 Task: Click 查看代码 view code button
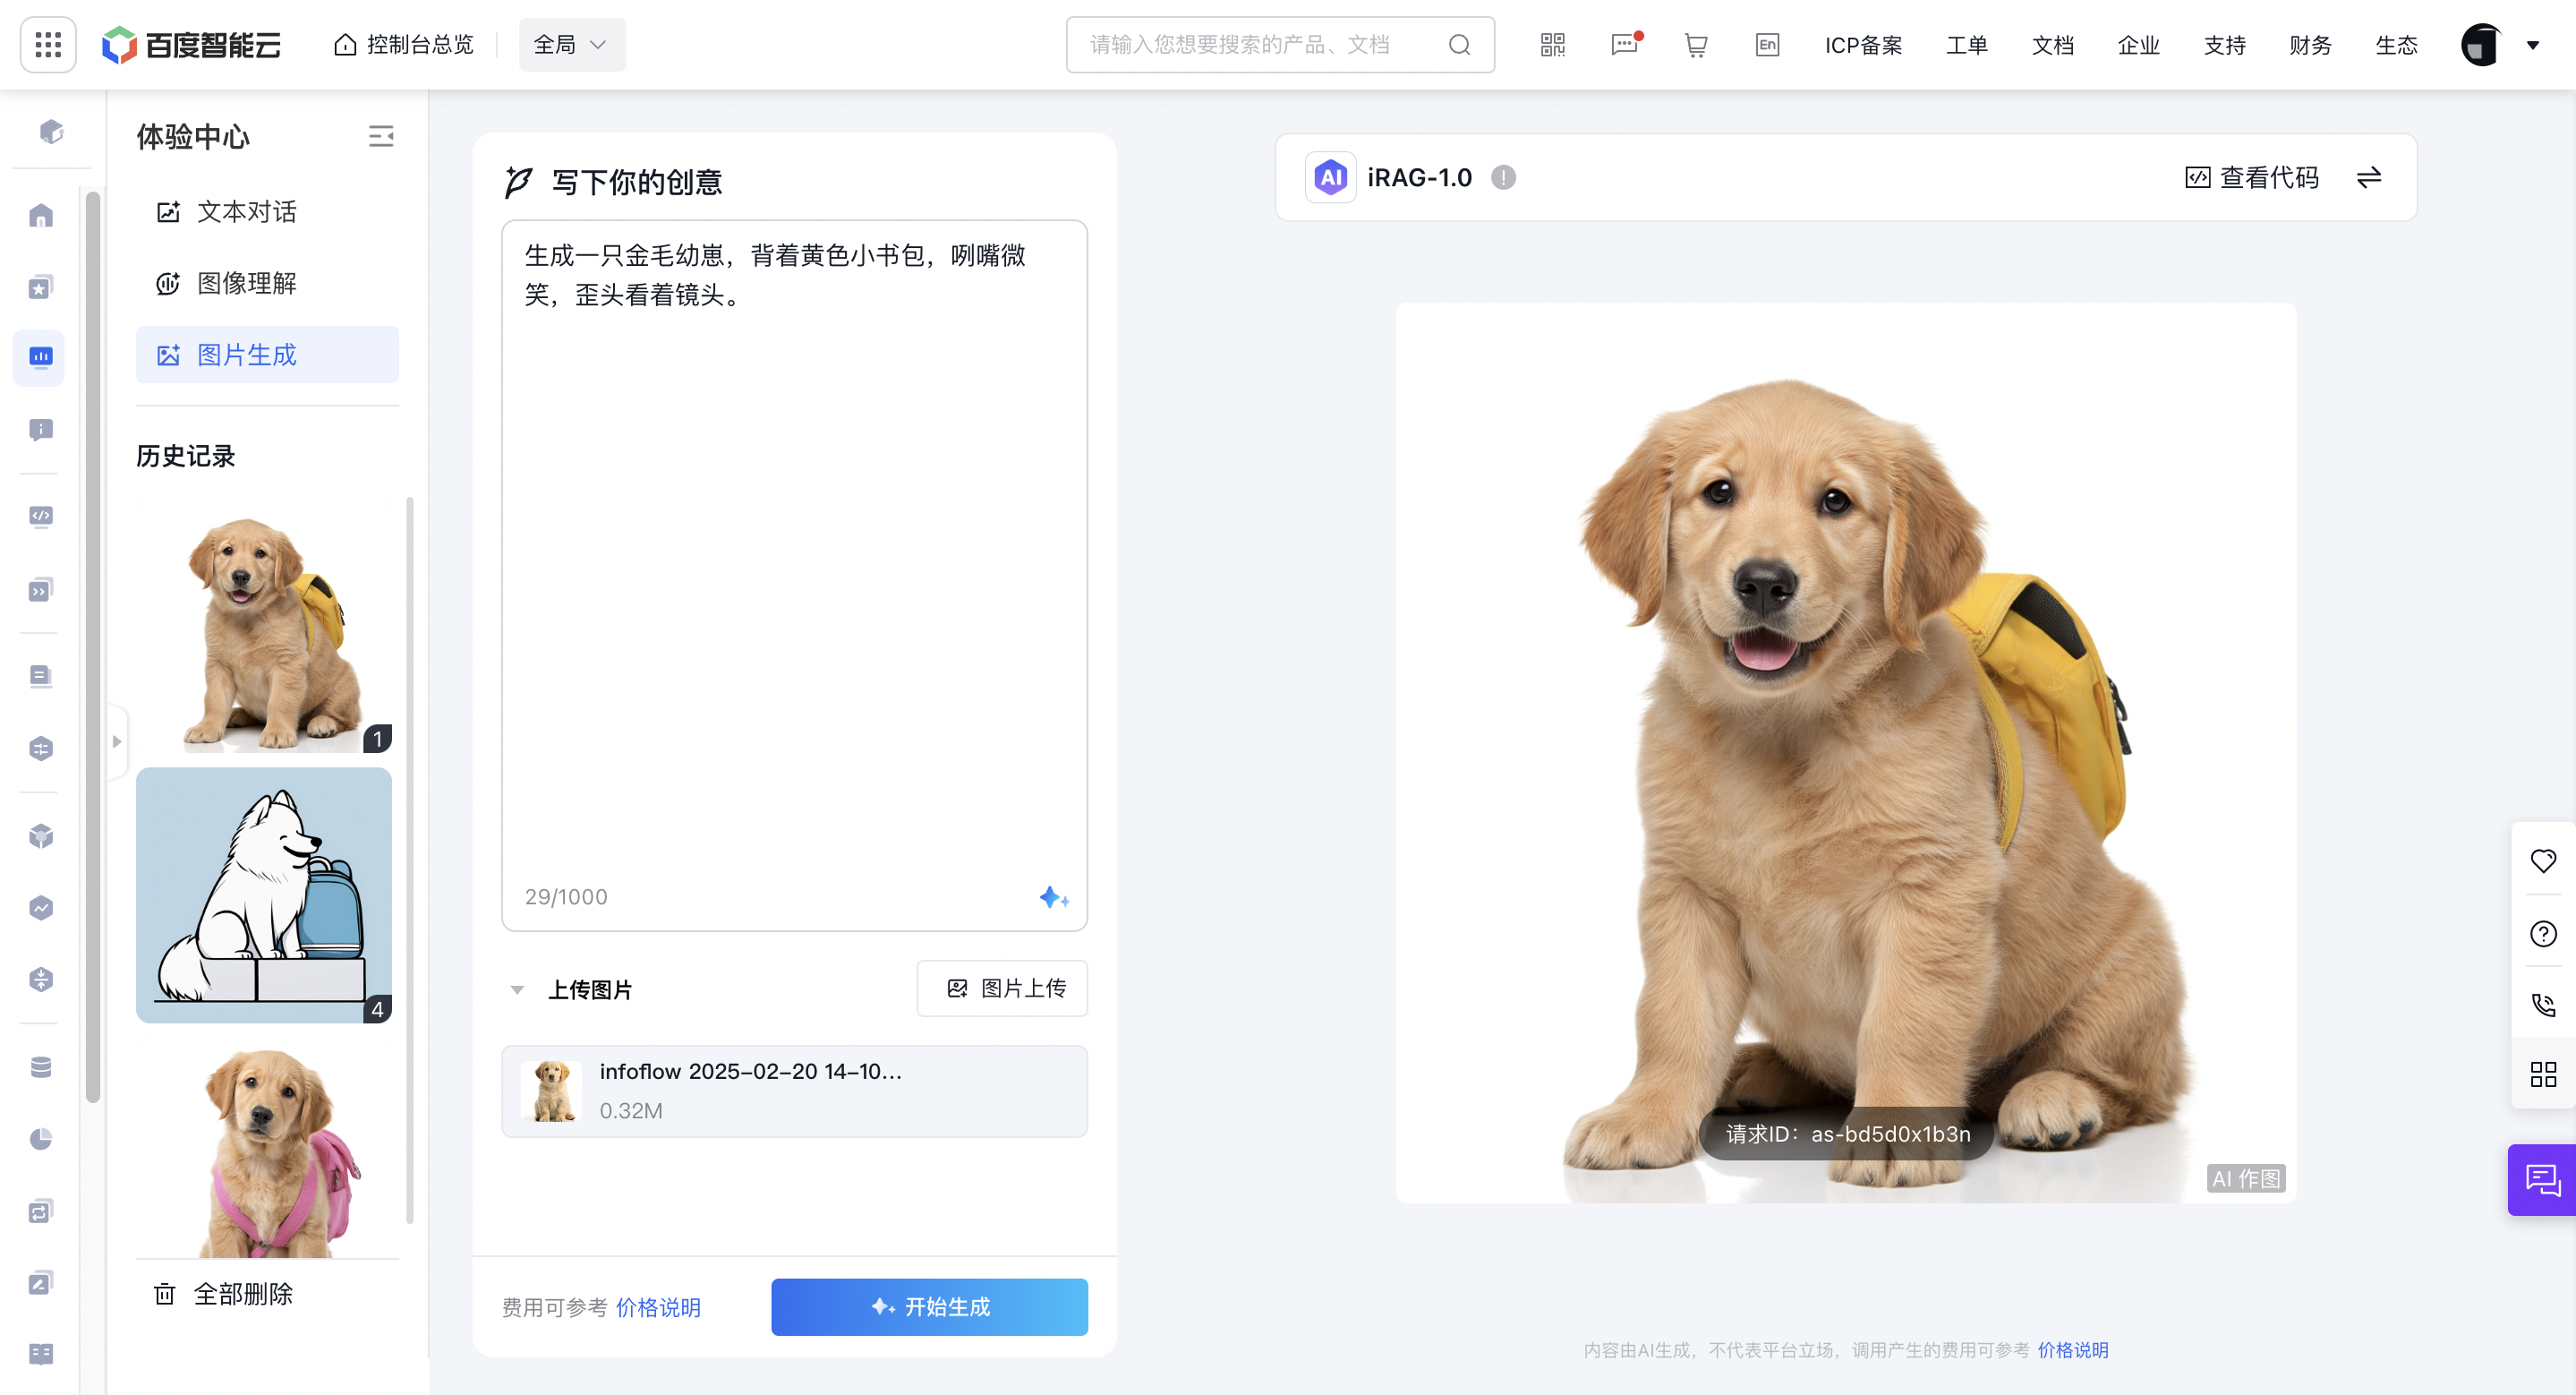coord(2251,177)
